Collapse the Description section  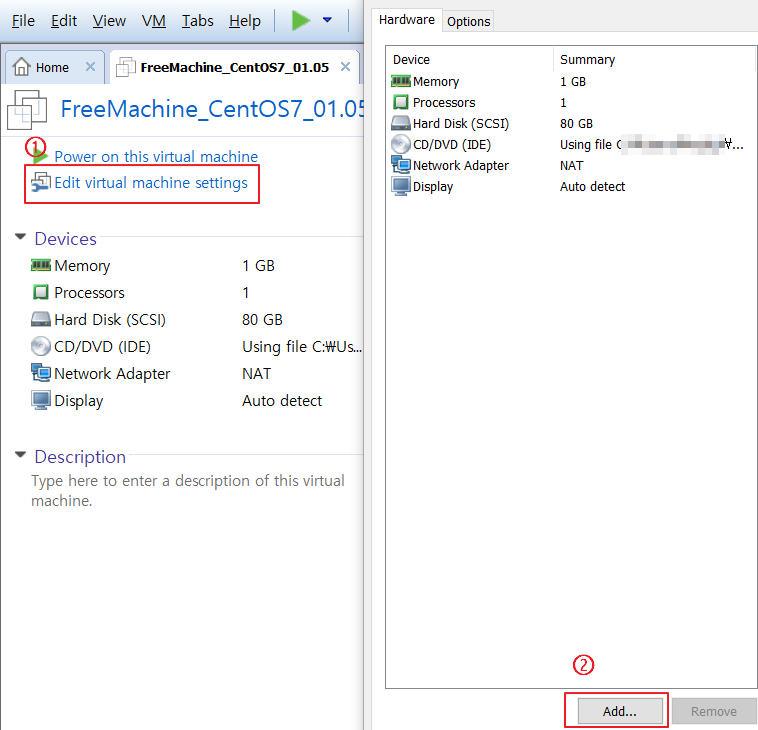(20, 454)
